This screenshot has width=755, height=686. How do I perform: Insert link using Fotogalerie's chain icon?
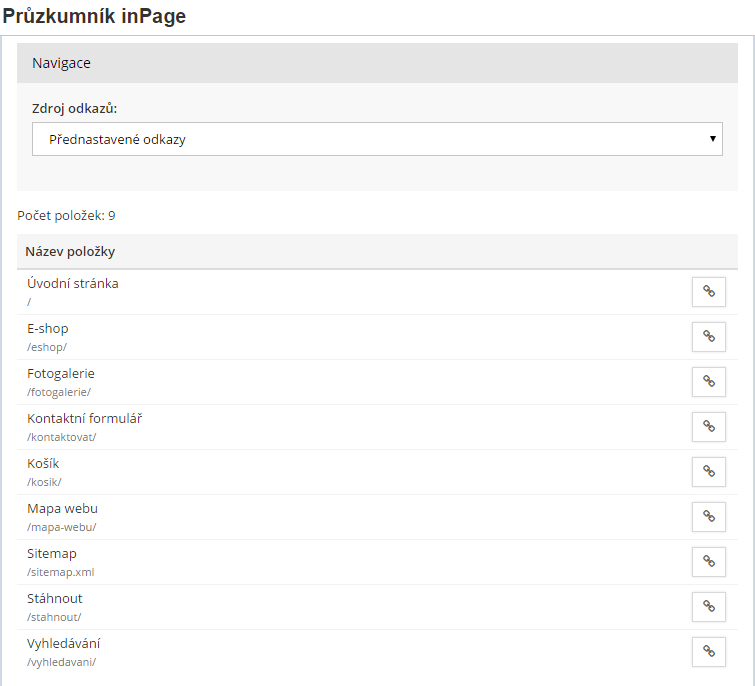point(708,381)
